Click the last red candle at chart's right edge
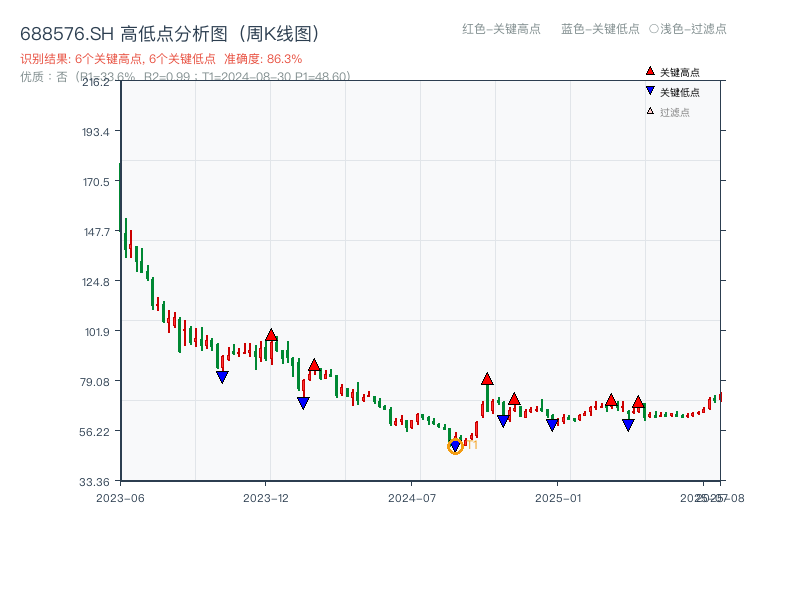 tap(720, 397)
